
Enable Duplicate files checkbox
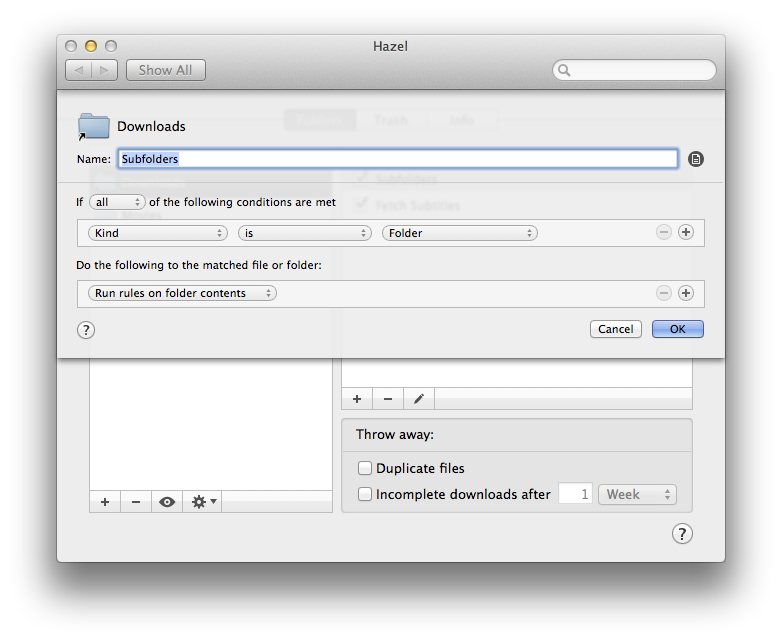click(x=365, y=468)
